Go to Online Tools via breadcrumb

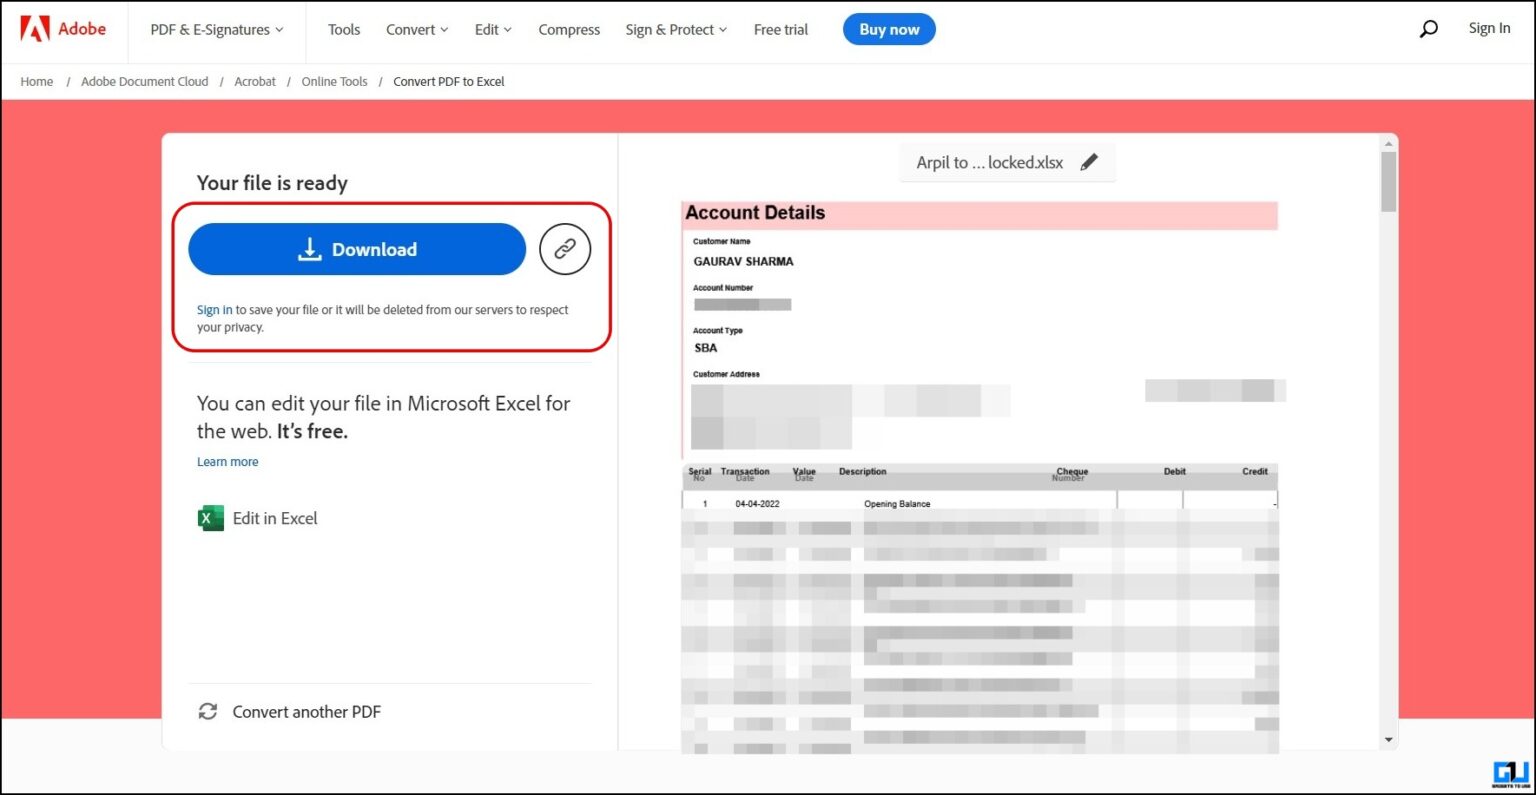tap(334, 81)
